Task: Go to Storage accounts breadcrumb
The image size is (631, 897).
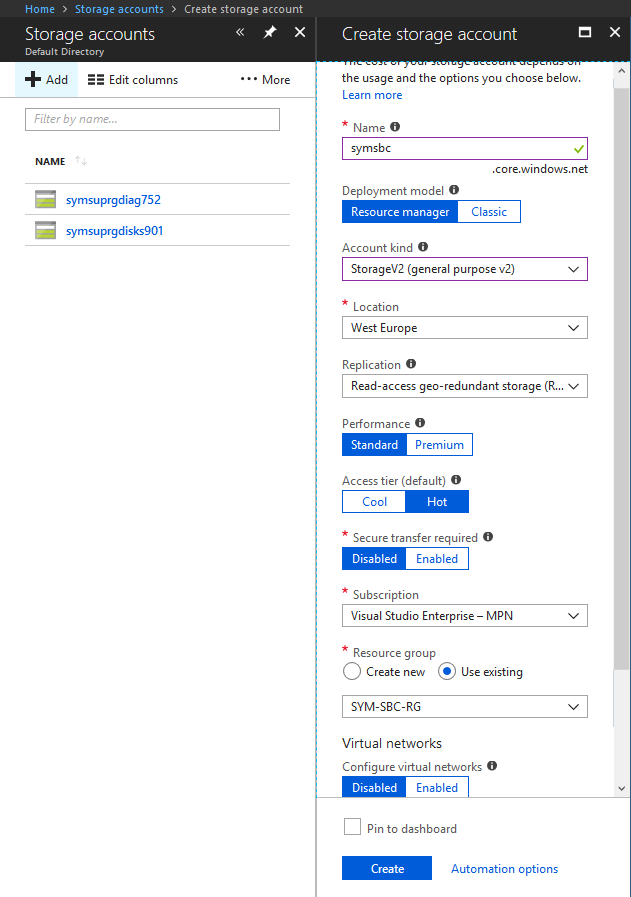Action: pyautogui.click(x=119, y=9)
